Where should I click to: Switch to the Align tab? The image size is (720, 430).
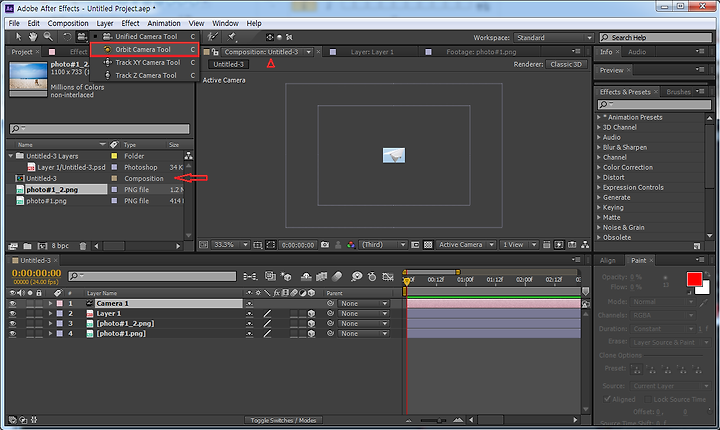[x=607, y=260]
